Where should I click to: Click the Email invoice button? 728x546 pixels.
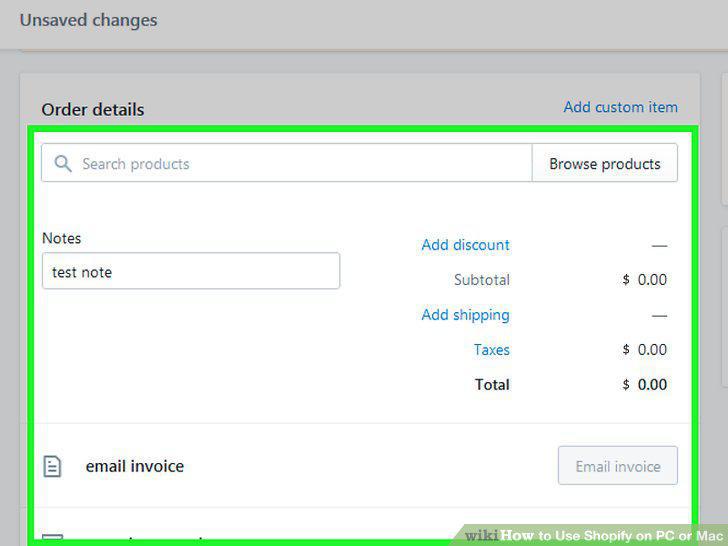pyautogui.click(x=618, y=466)
